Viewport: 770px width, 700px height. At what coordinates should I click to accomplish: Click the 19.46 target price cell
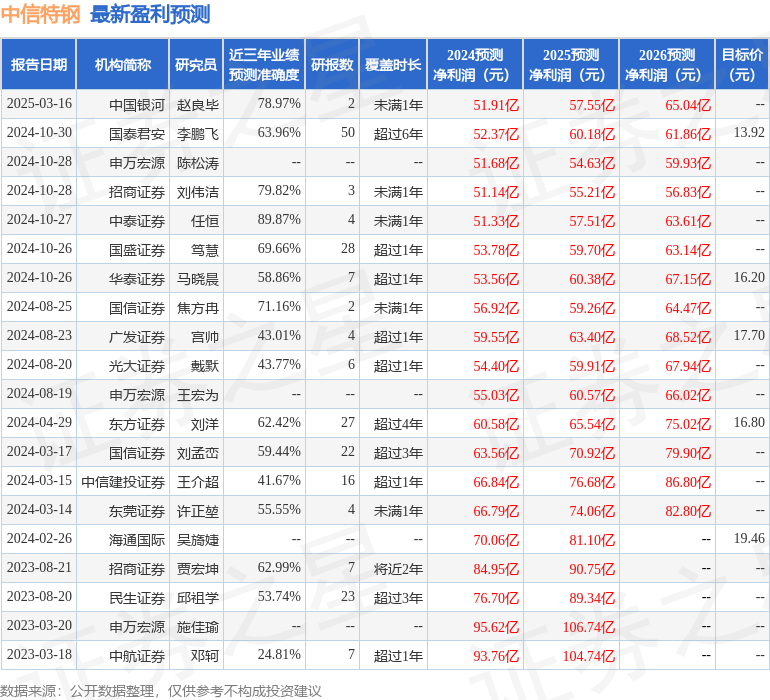[x=748, y=539]
